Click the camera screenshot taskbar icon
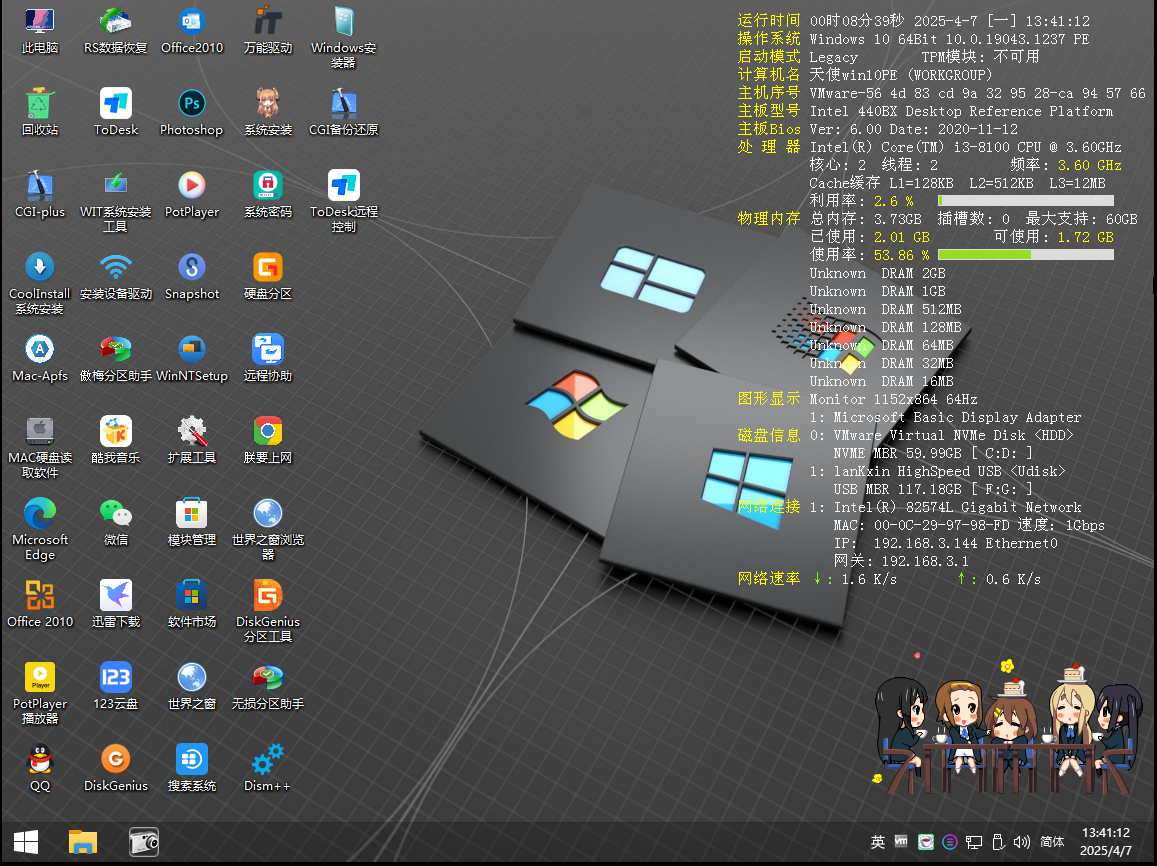This screenshot has width=1157, height=866. click(x=144, y=842)
